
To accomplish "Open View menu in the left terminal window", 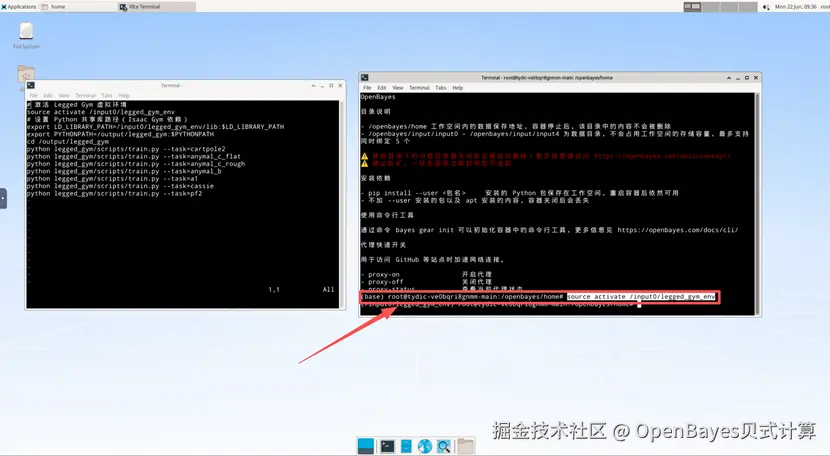I will (x=64, y=95).
